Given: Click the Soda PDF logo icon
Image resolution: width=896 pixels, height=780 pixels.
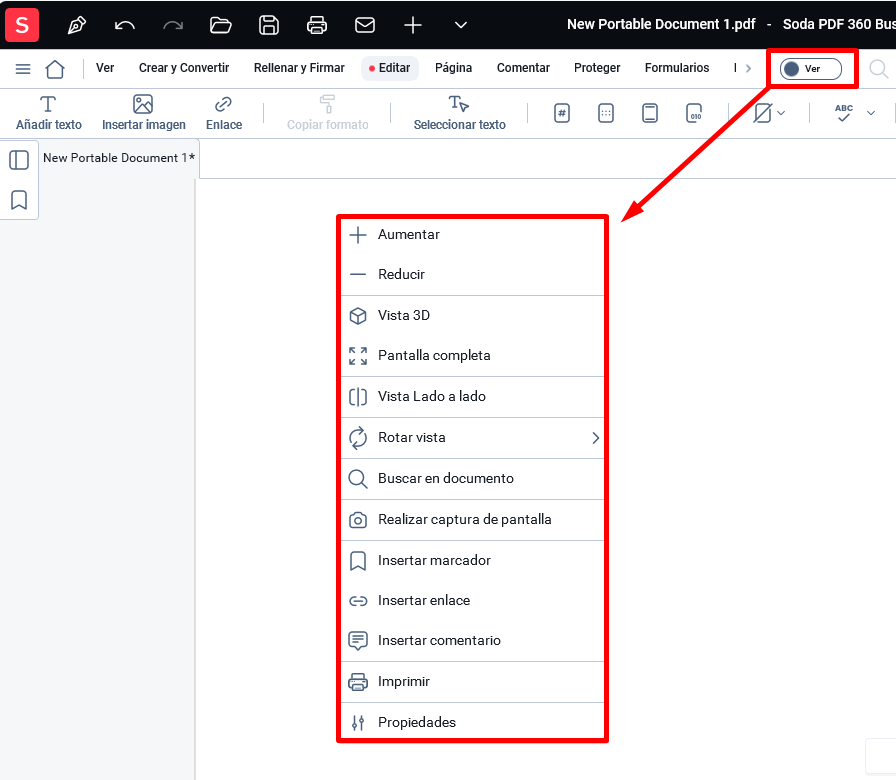Looking at the screenshot, I should pos(22,25).
